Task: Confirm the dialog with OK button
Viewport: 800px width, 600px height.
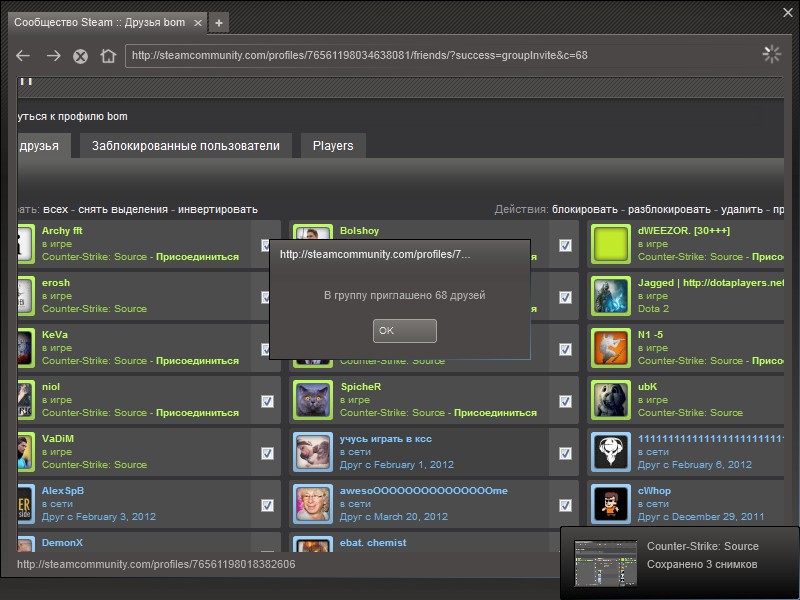Action: coord(405,331)
